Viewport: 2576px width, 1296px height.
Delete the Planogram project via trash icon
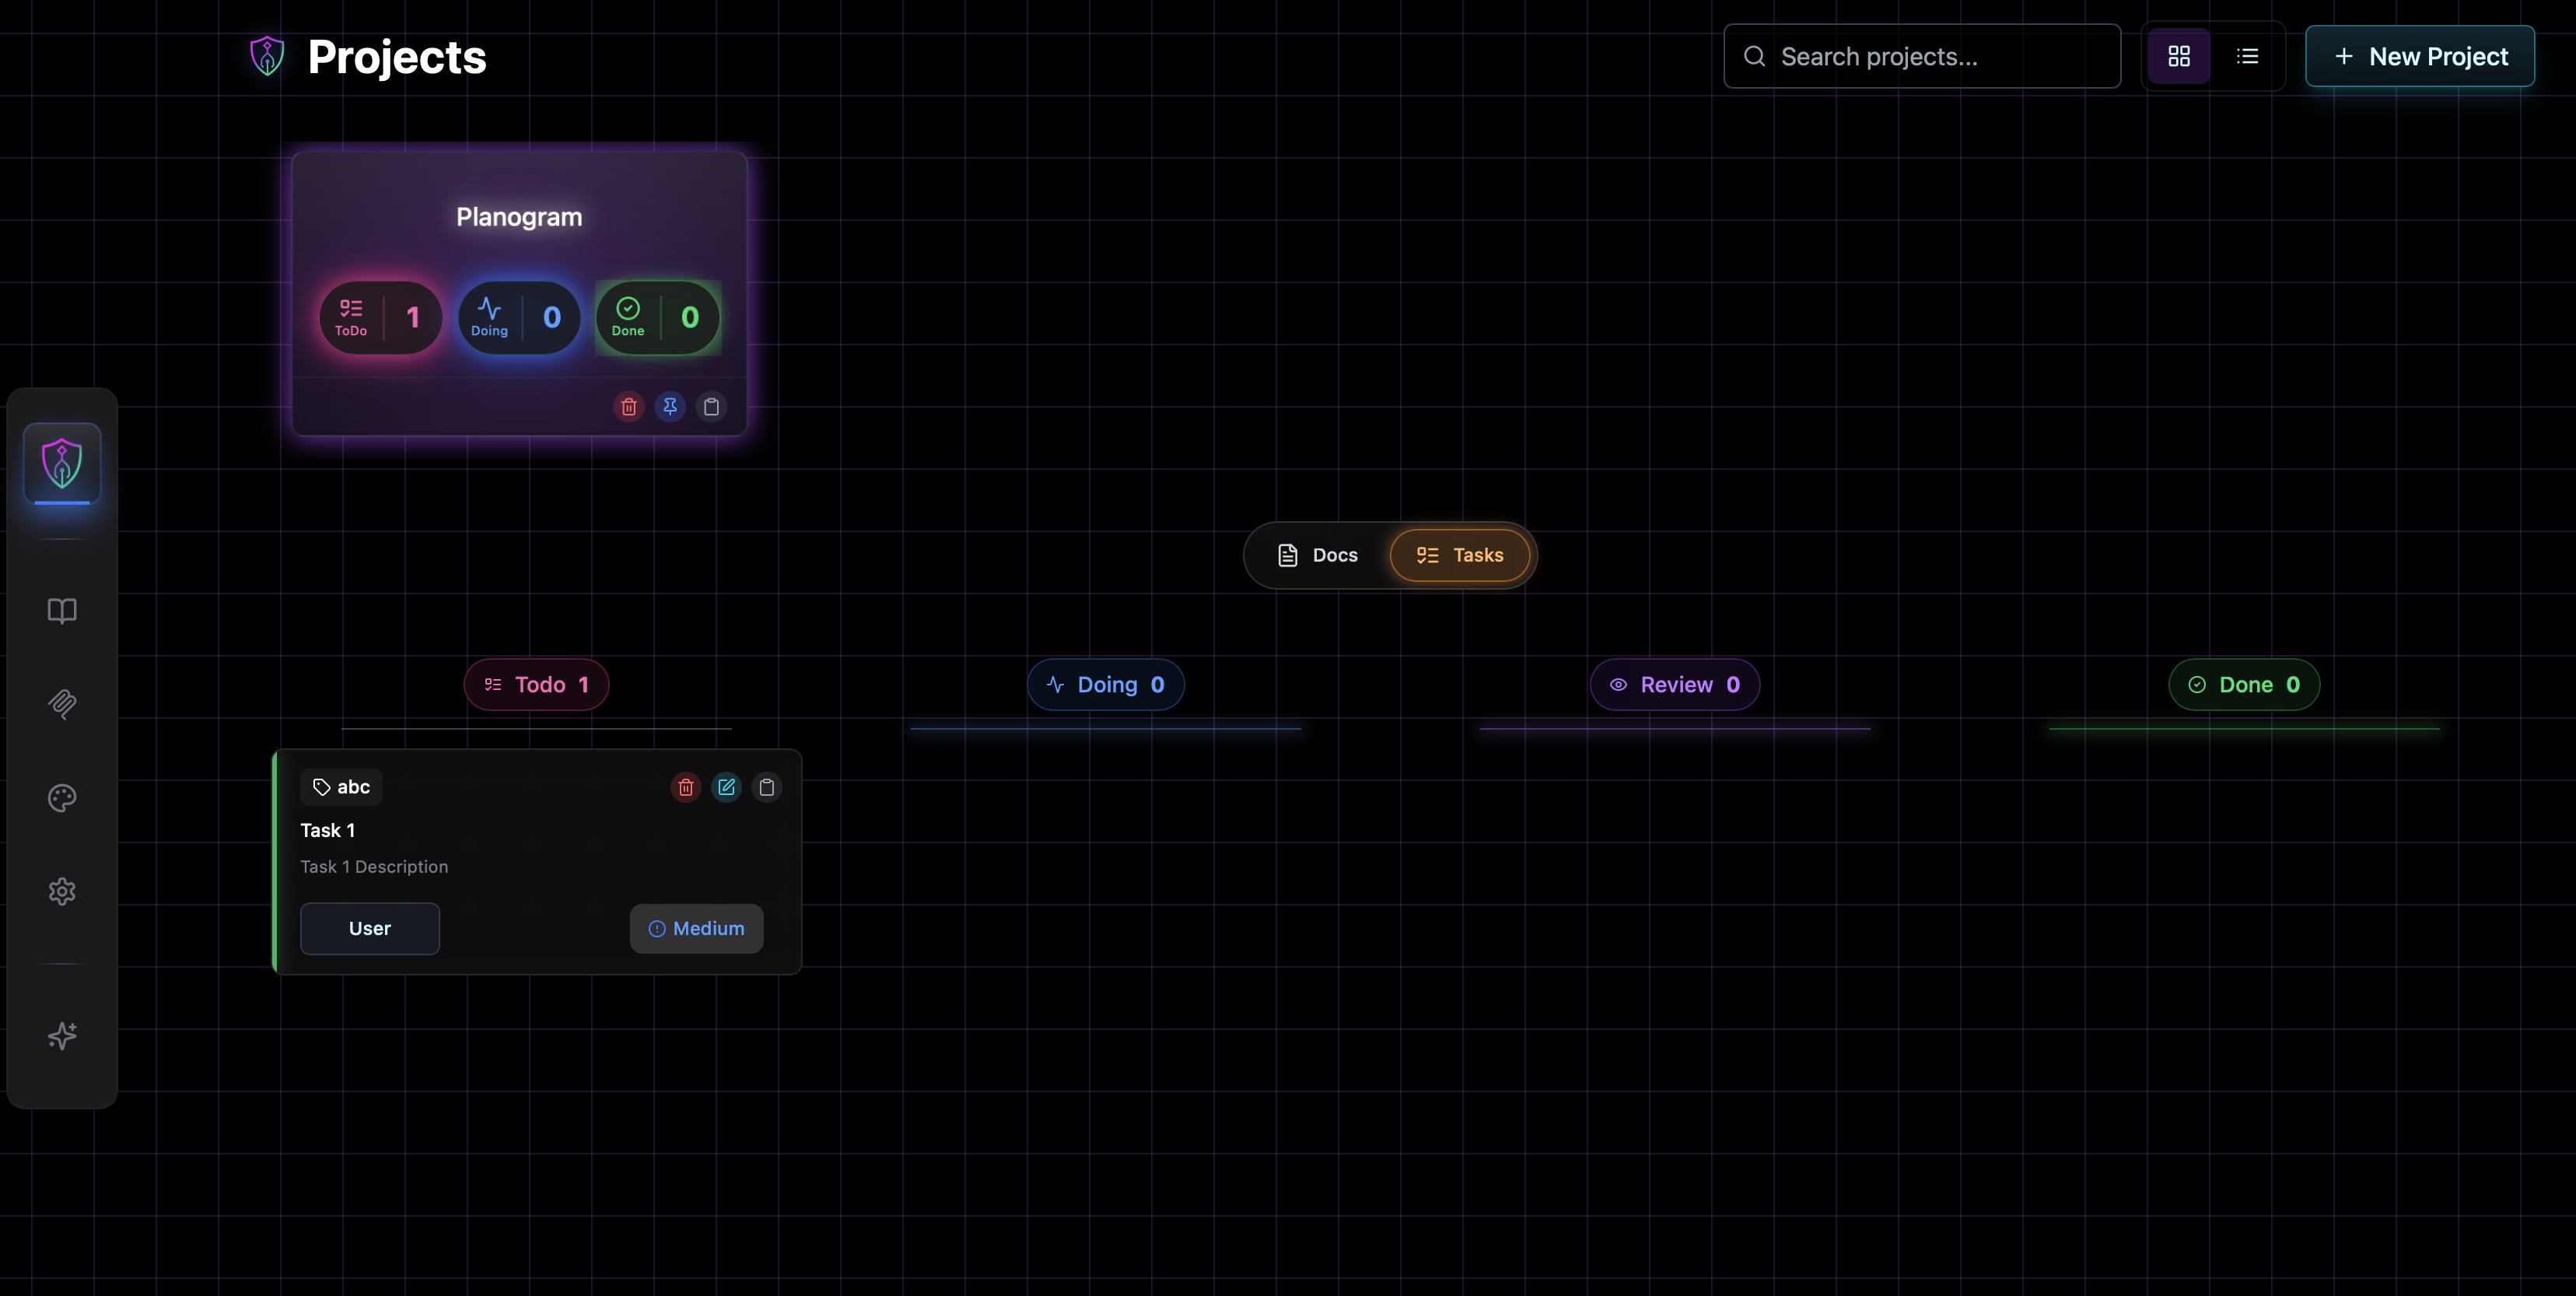628,407
